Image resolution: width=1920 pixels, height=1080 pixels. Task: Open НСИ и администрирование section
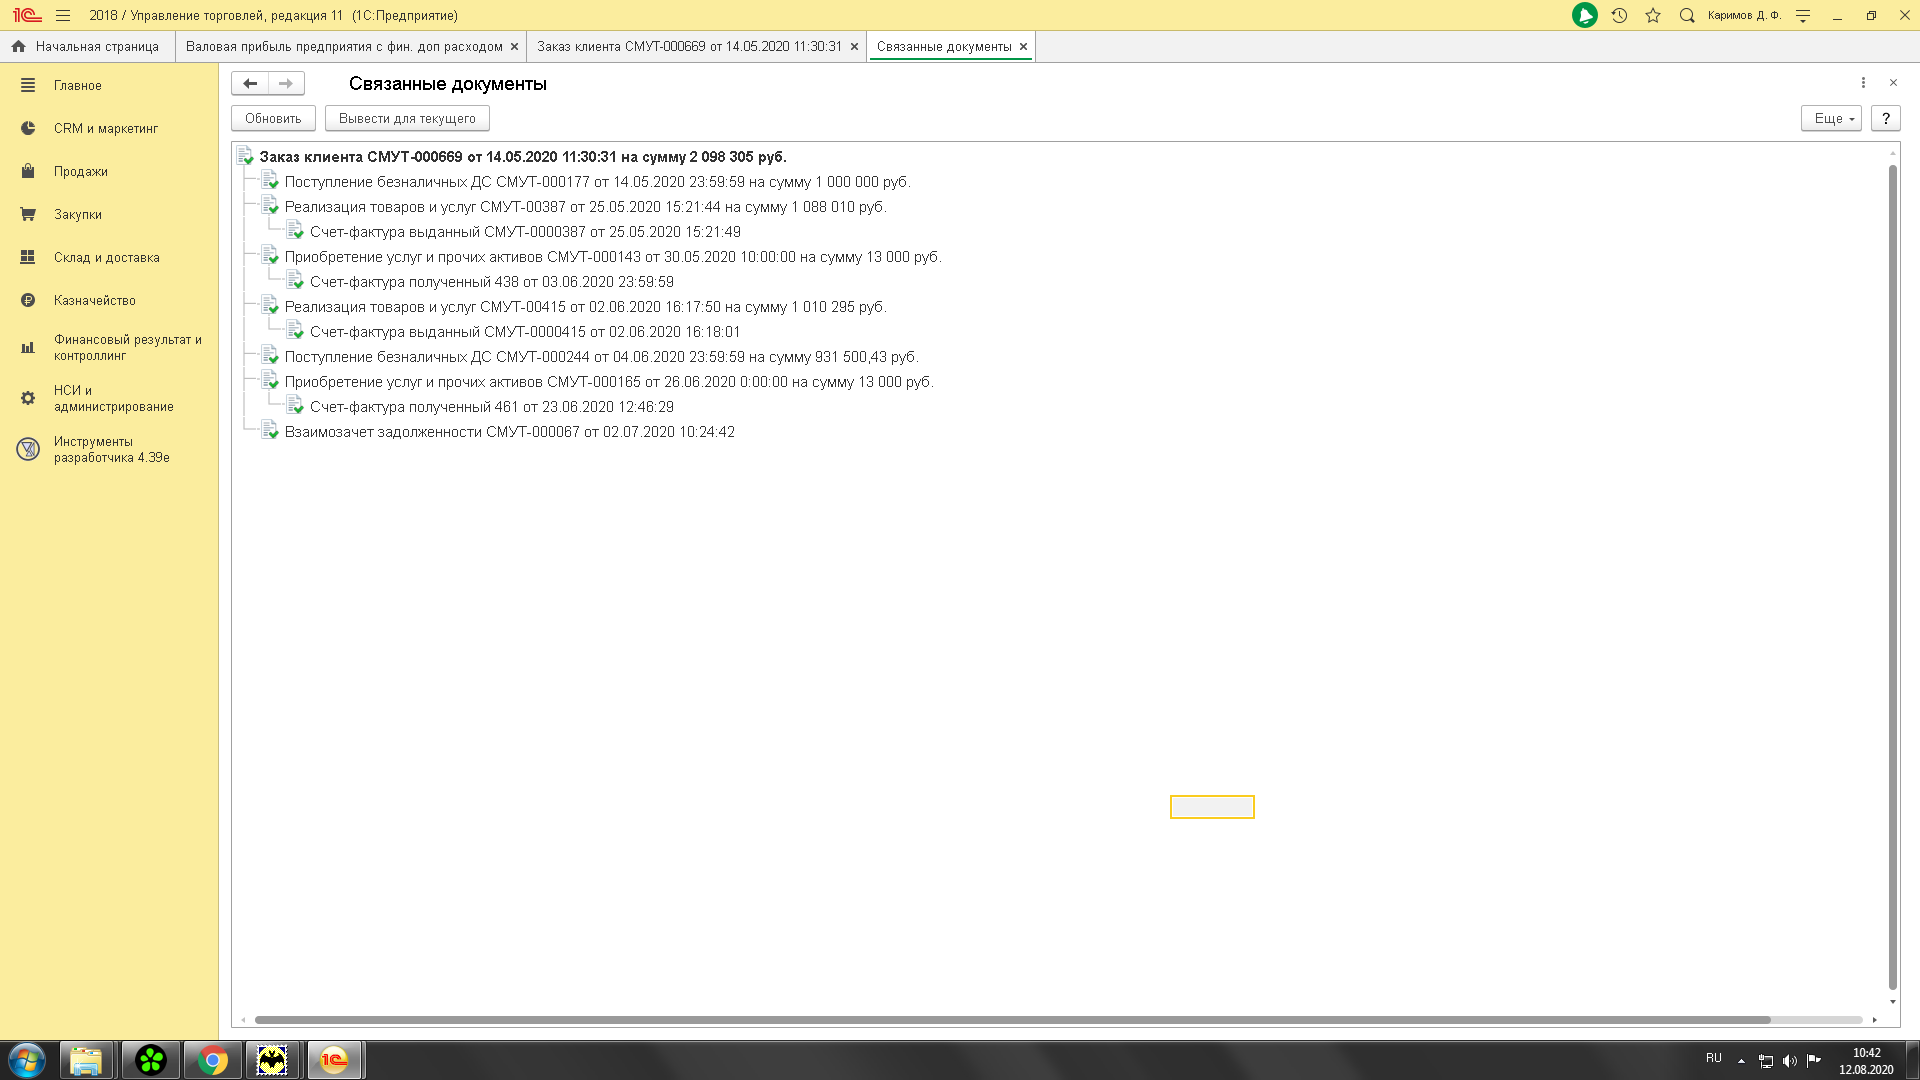click(114, 398)
